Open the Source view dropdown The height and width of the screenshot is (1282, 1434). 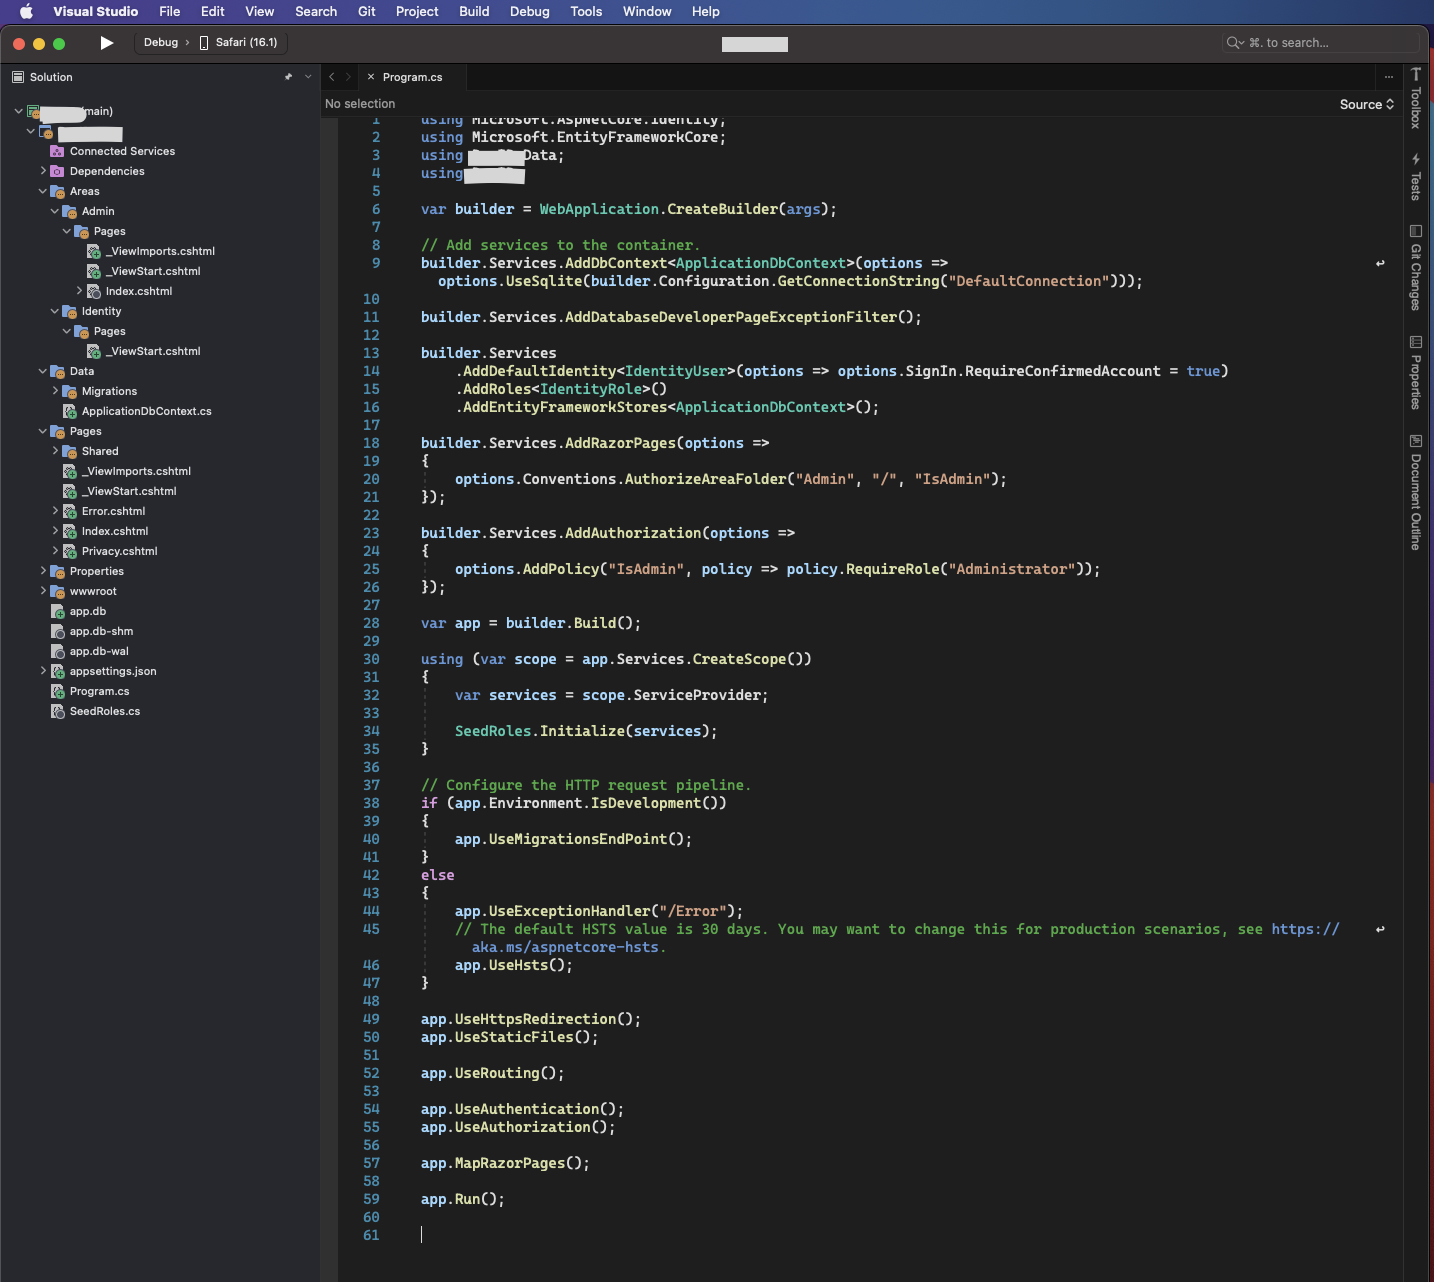(x=1366, y=105)
